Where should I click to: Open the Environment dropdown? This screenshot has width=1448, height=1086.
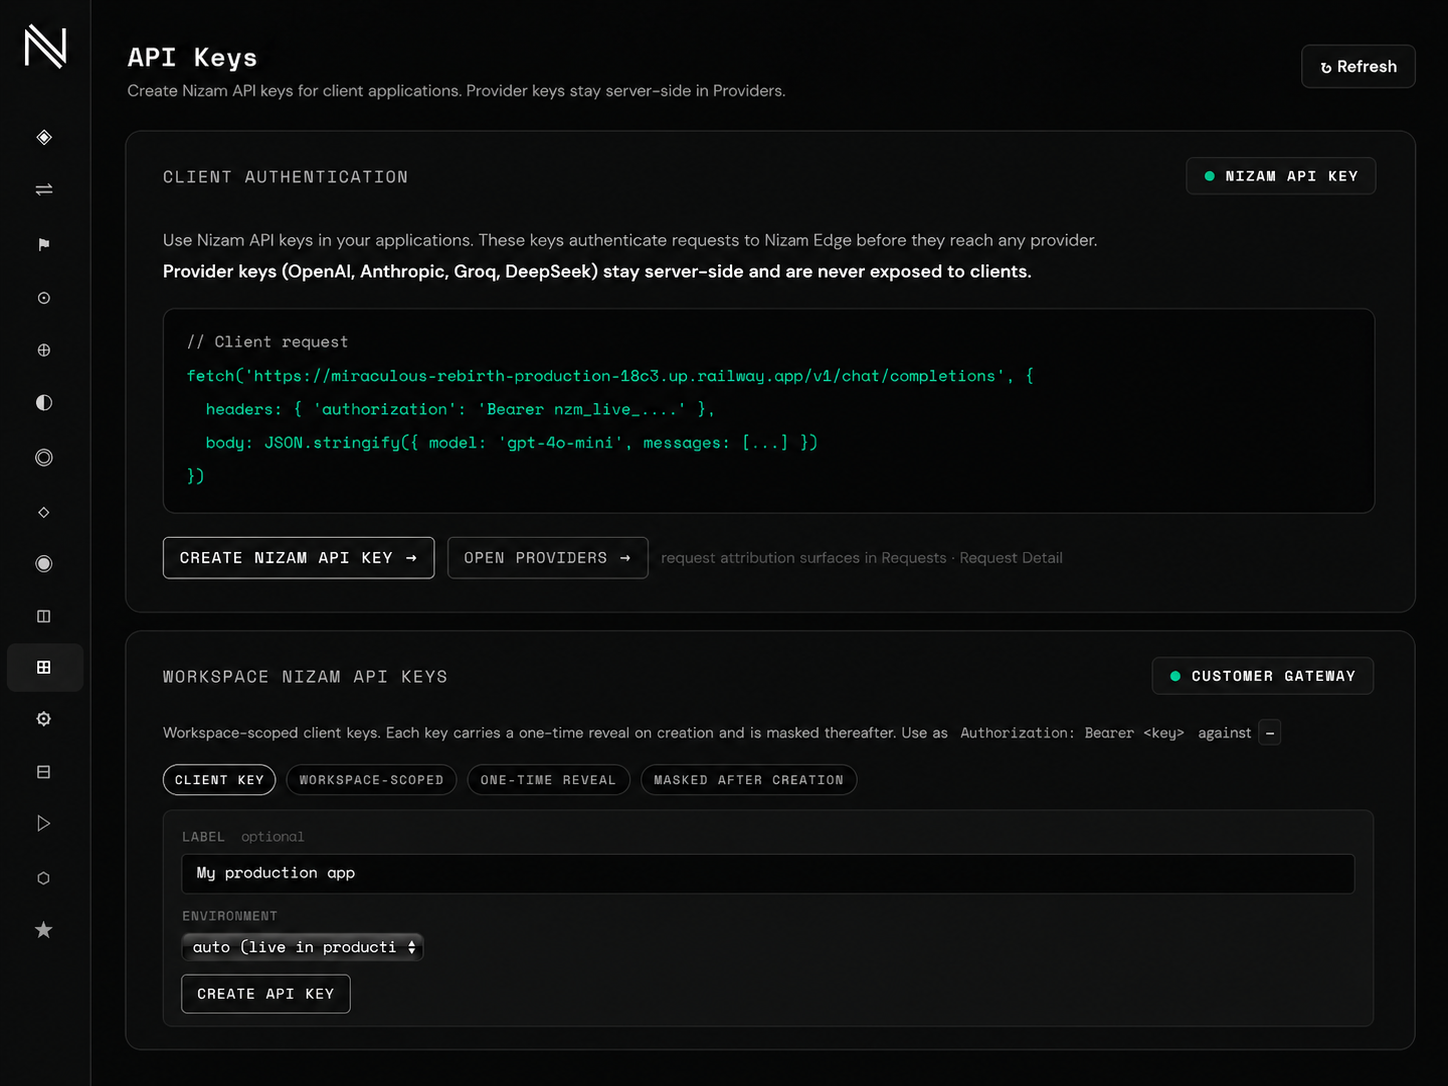[302, 947]
